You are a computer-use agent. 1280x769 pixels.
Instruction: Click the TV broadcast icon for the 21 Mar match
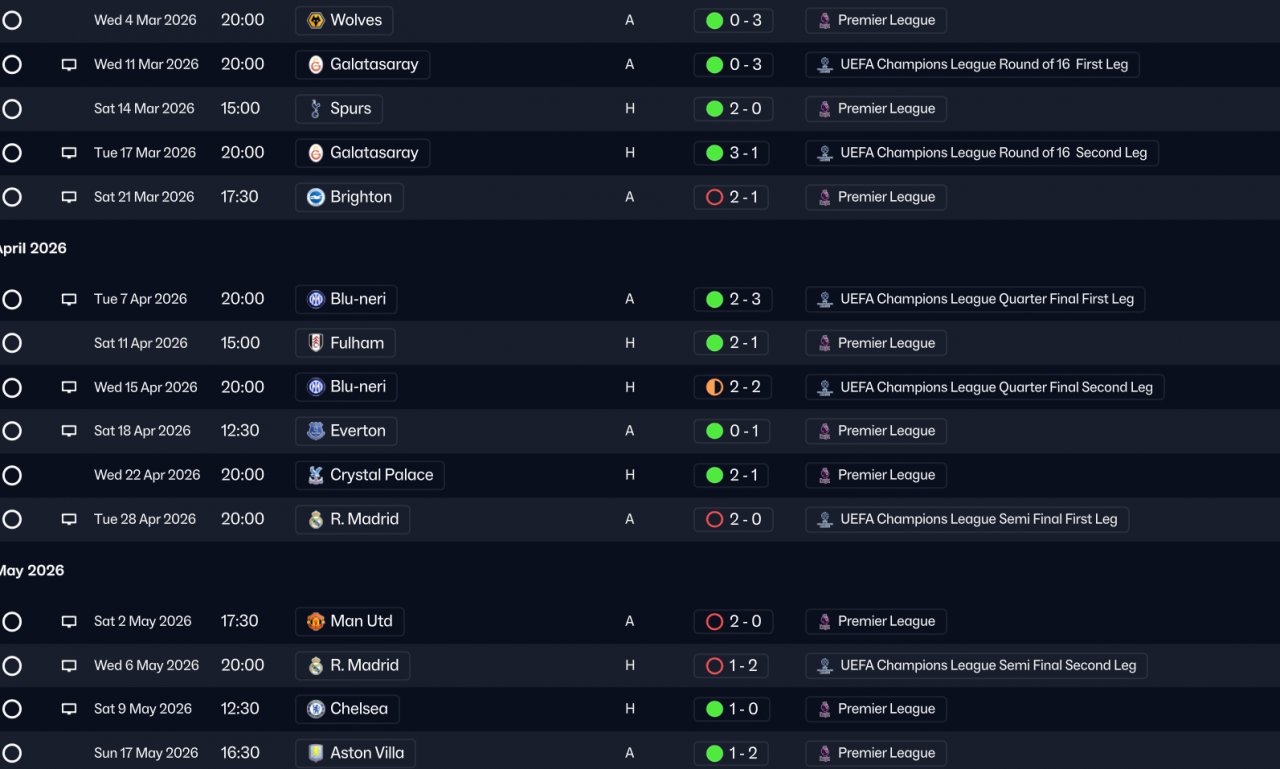pos(69,197)
